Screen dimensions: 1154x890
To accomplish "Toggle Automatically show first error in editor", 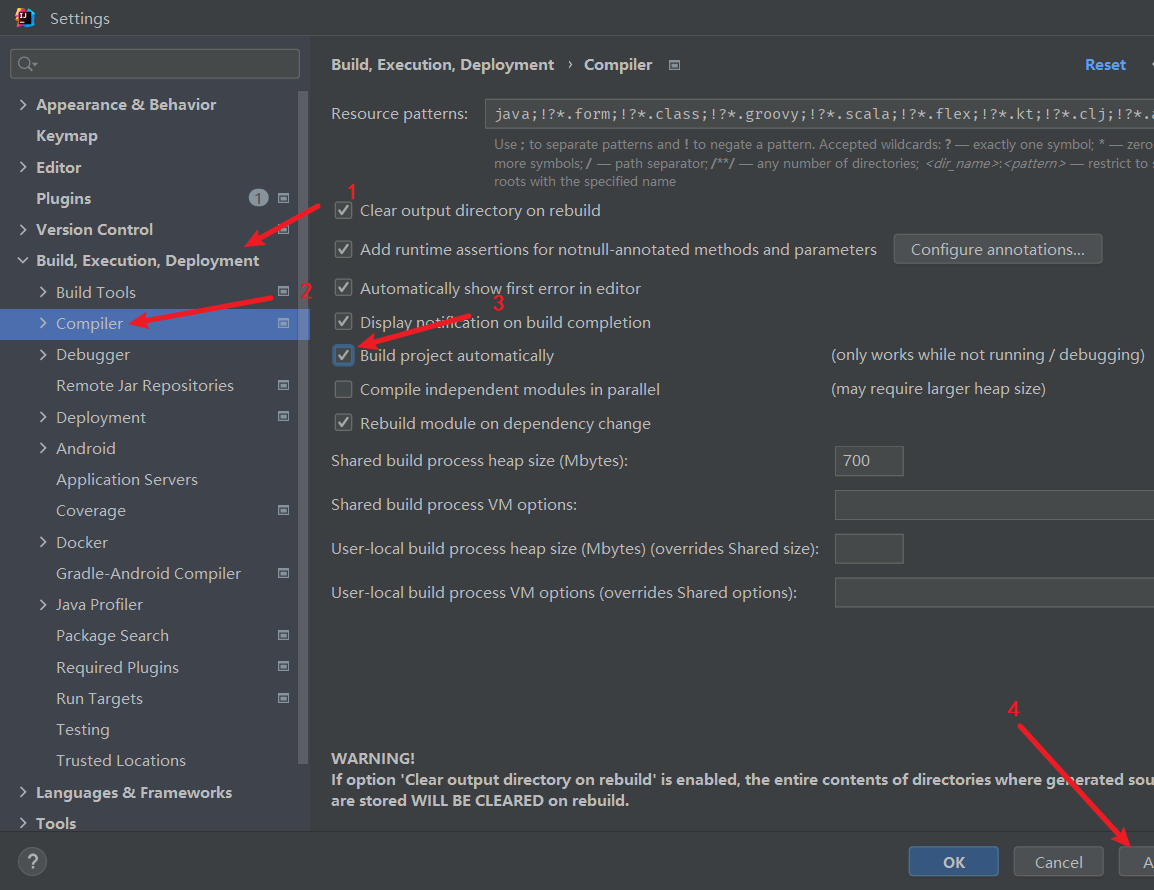I will tap(344, 288).
